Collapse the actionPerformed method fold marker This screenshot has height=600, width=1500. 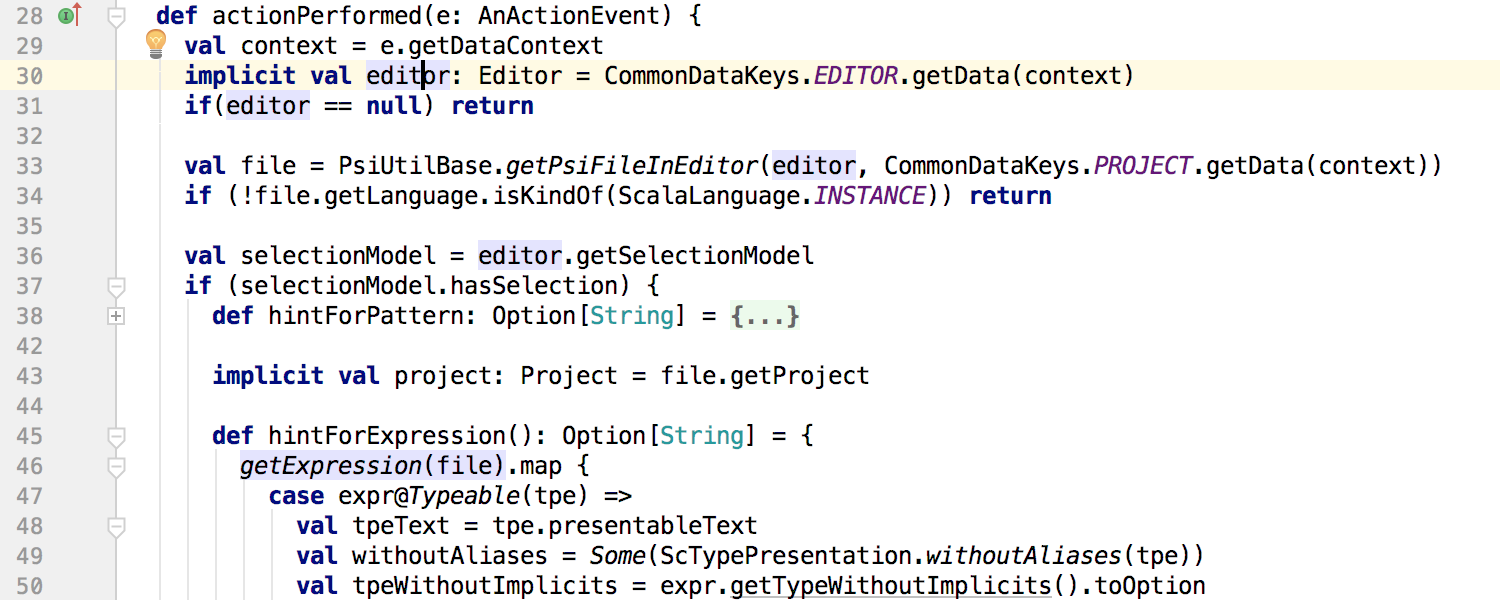[x=117, y=16]
